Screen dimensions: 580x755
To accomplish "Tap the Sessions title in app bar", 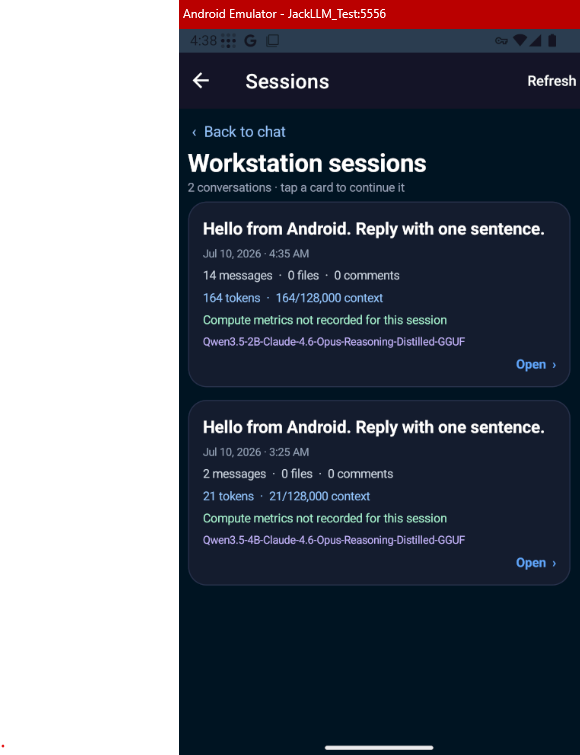I will pyautogui.click(x=287, y=81).
